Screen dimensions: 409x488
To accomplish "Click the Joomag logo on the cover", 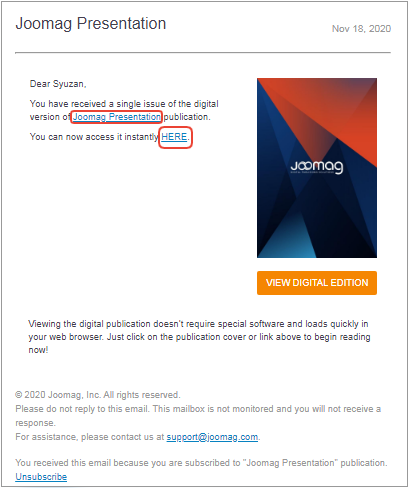I will pos(317,166).
